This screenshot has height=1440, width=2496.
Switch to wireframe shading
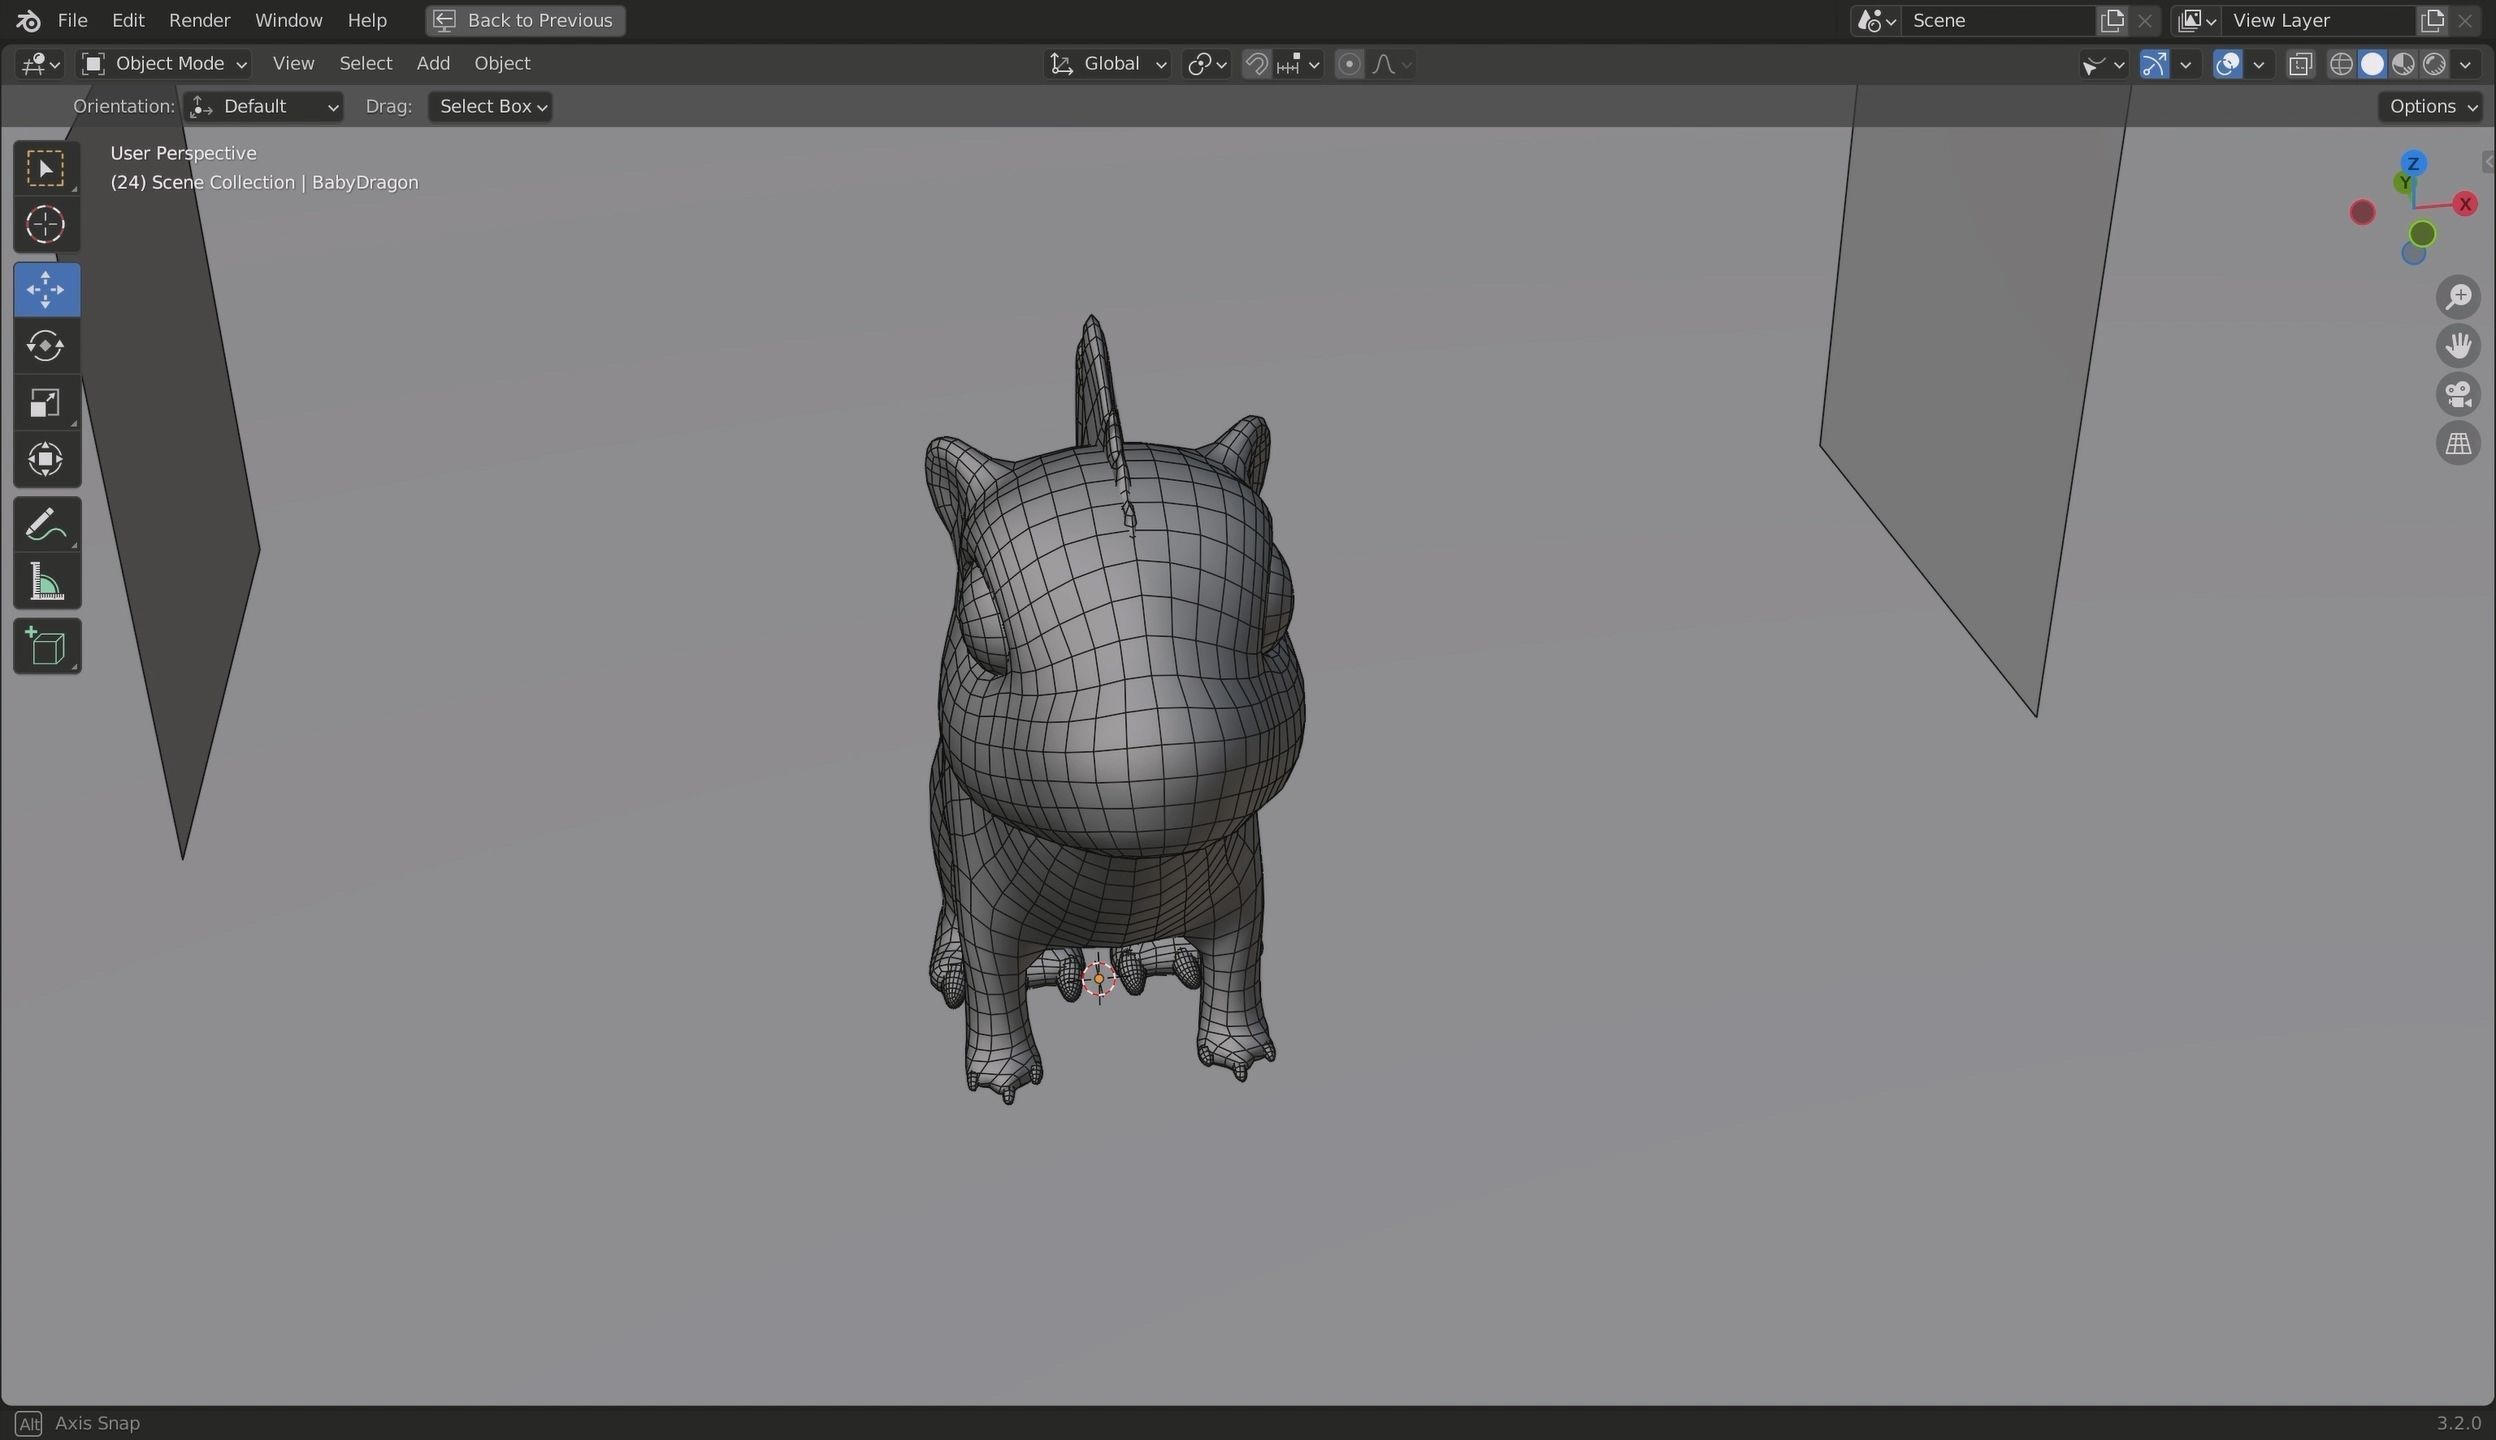click(2340, 64)
